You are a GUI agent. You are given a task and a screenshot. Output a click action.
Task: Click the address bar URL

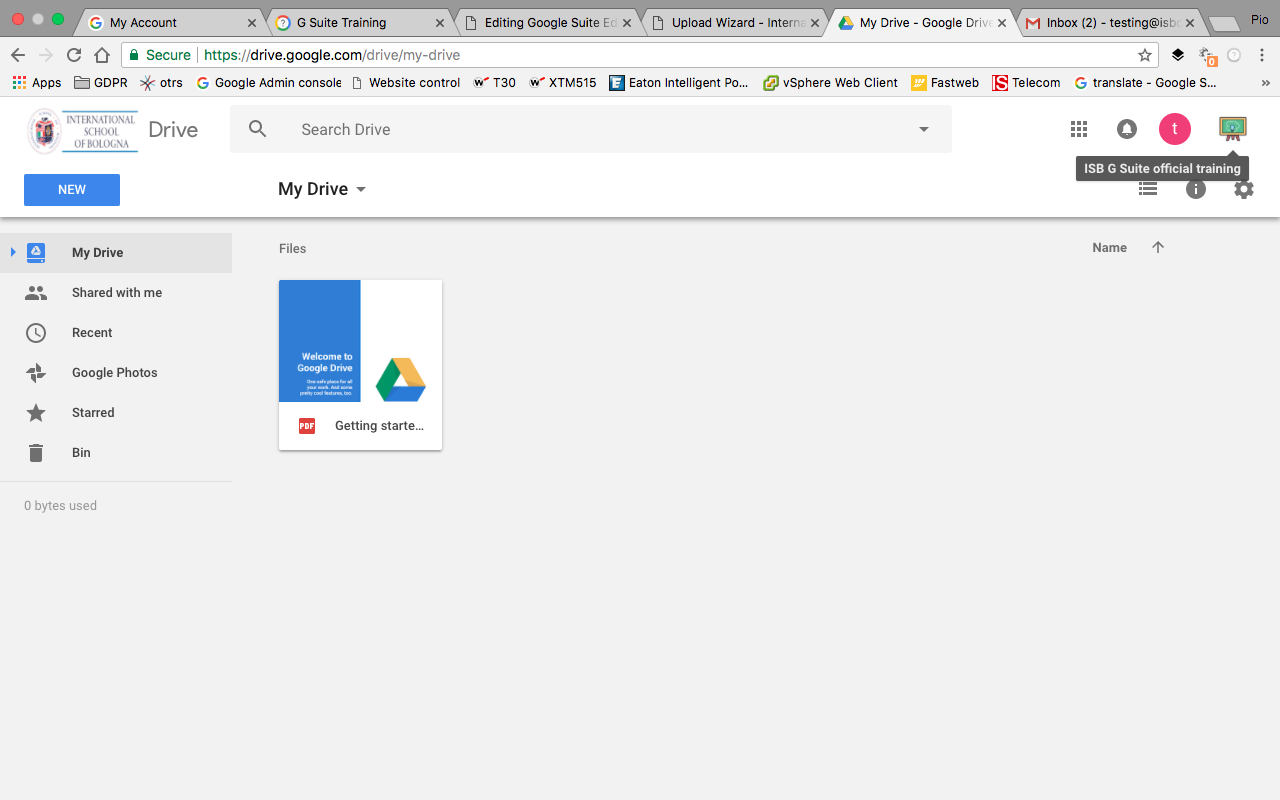pos(332,55)
